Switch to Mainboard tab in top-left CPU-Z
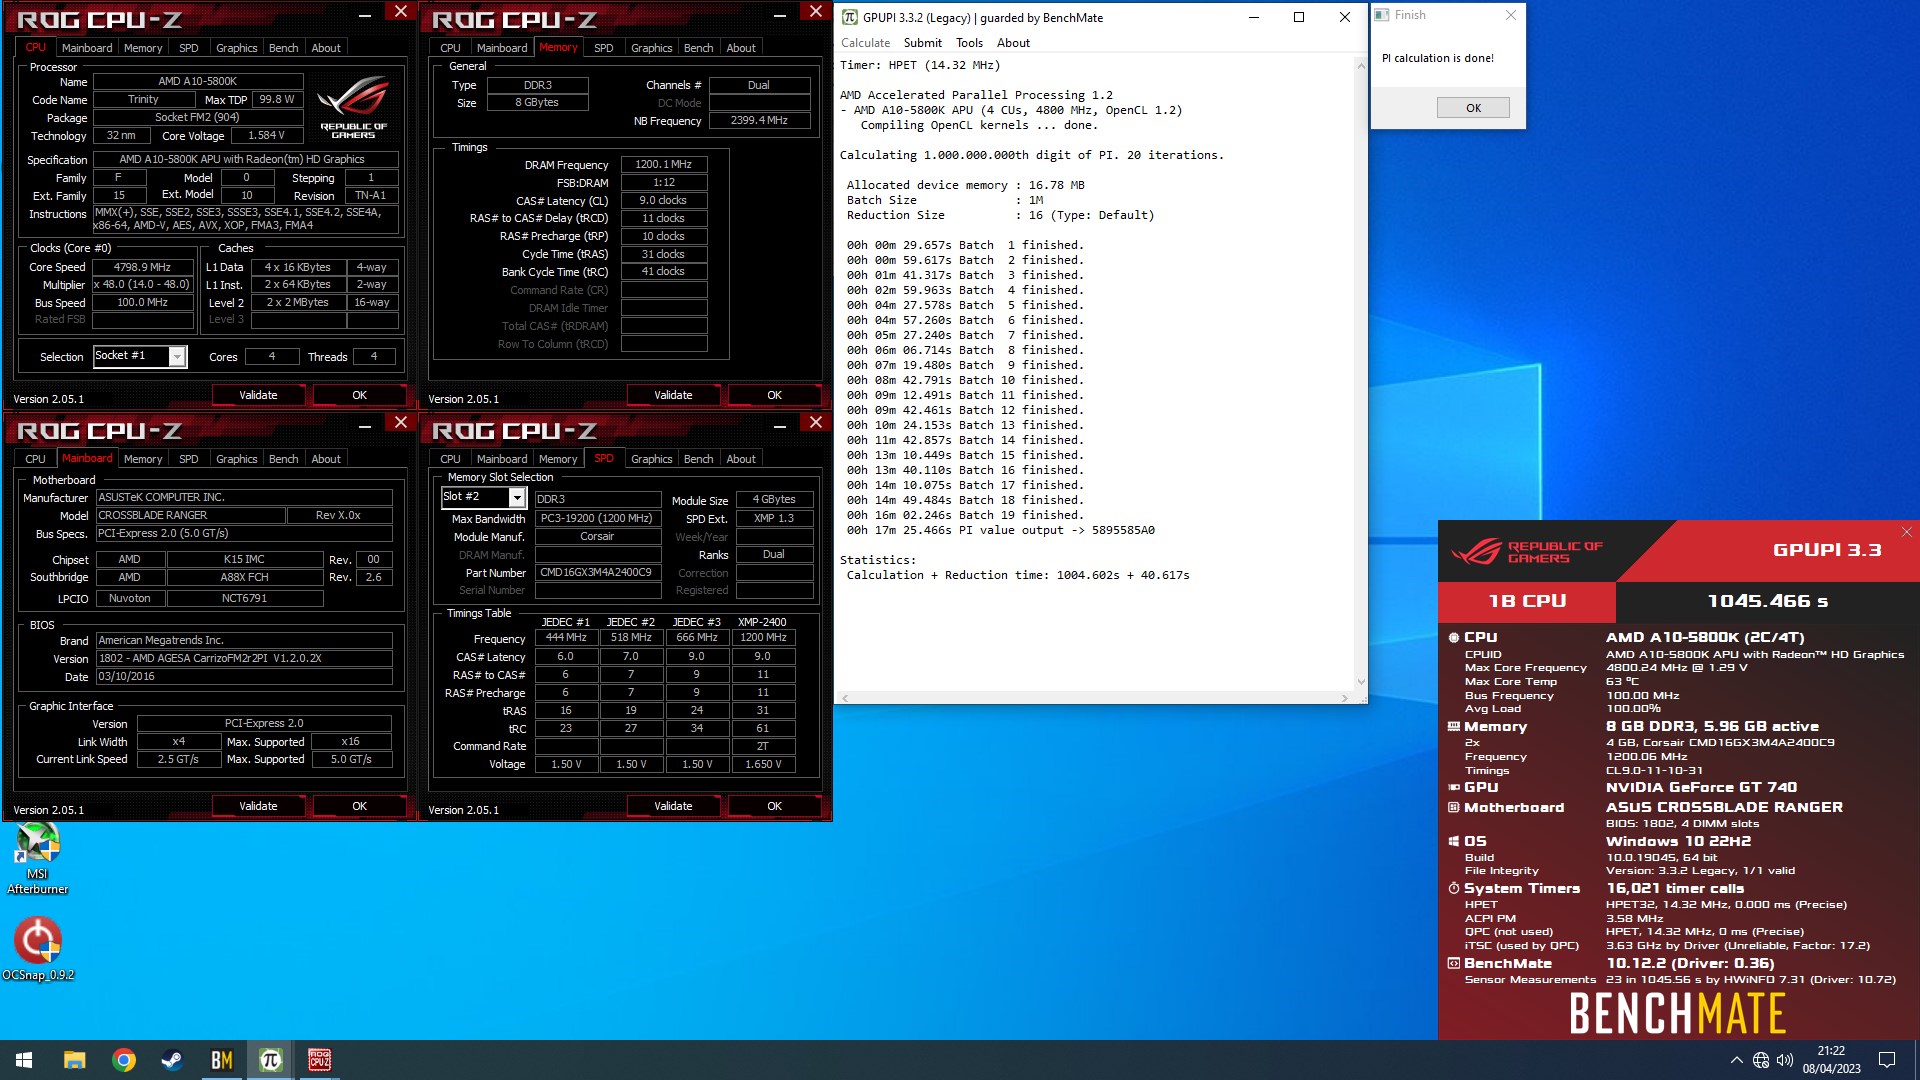 click(87, 48)
